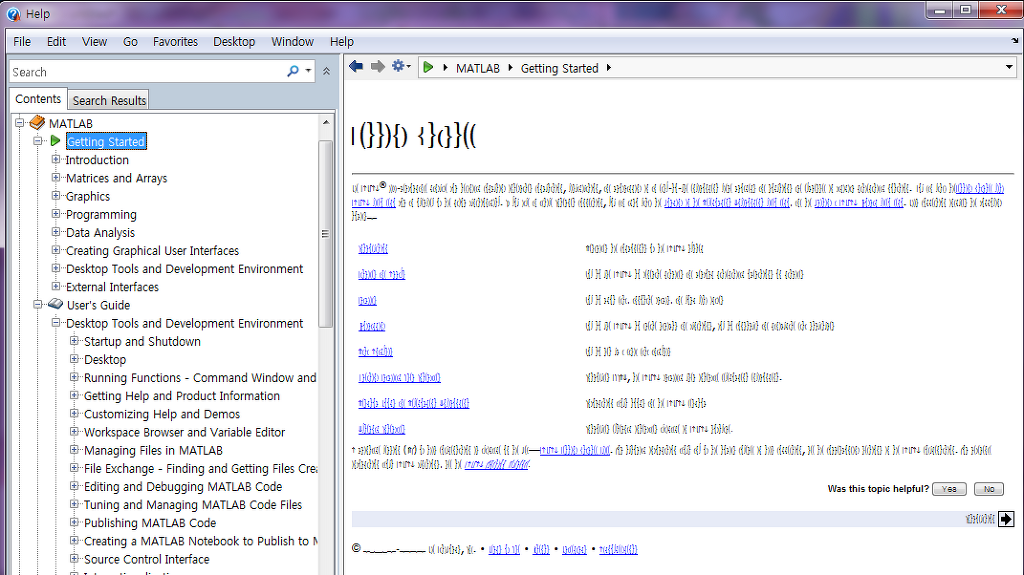Open the File menu
Viewport: 1024px width, 575px height.
(22, 41)
